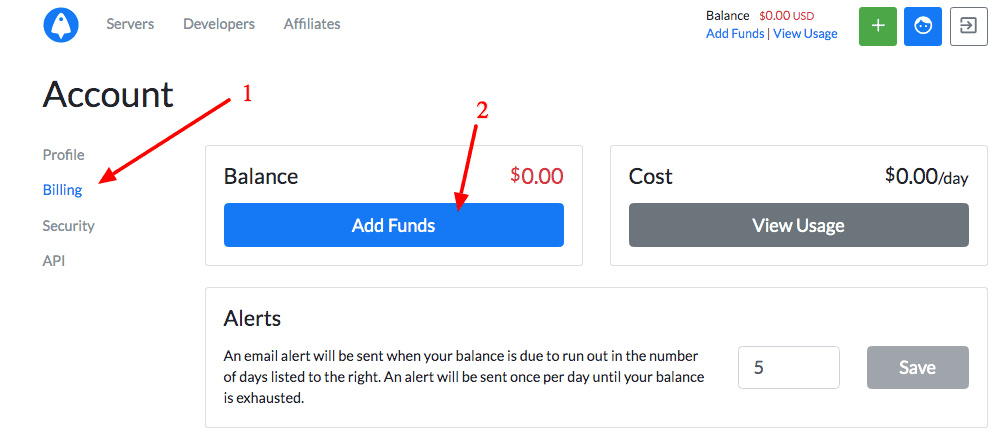This screenshot has height=442, width=1008.
Task: Click the blue rocket logo icon
Action: pyautogui.click(x=61, y=26)
